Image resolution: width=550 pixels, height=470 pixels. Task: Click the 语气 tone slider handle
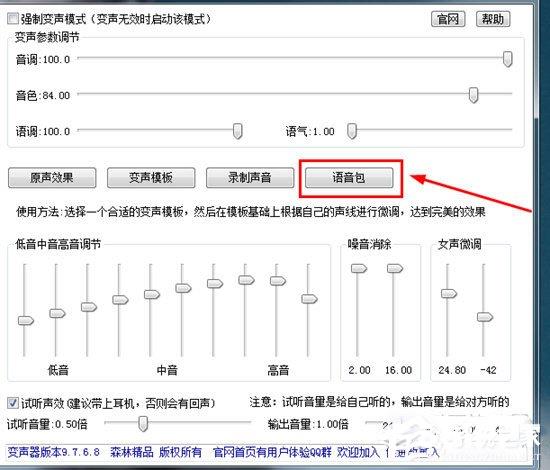click(x=352, y=131)
